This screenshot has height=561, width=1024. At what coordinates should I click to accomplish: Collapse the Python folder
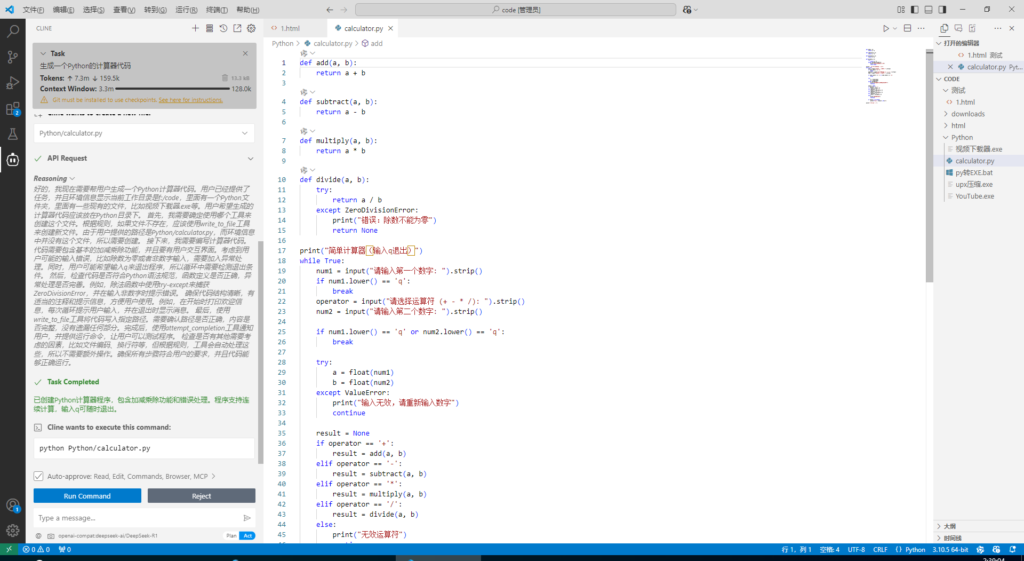point(961,137)
